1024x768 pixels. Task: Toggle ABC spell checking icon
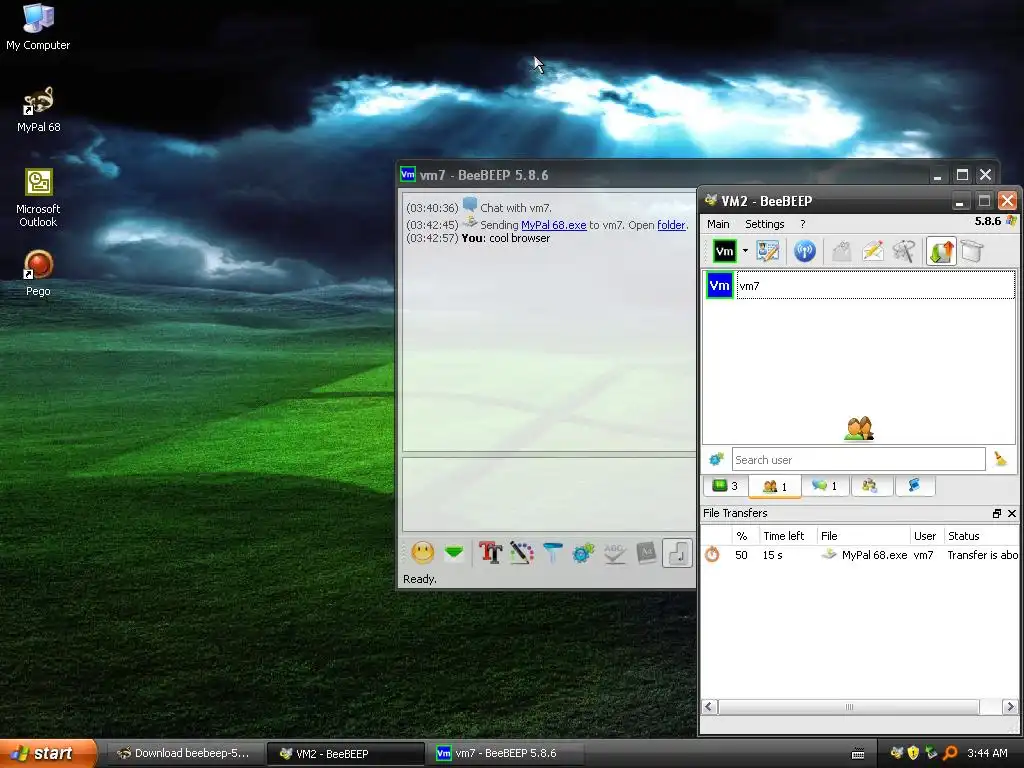coord(615,553)
